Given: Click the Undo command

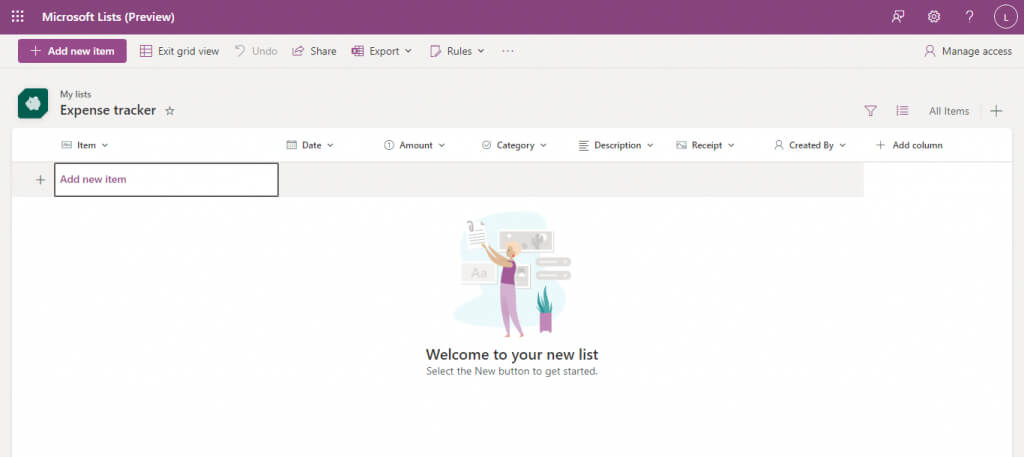Looking at the screenshot, I should pyautogui.click(x=256, y=51).
